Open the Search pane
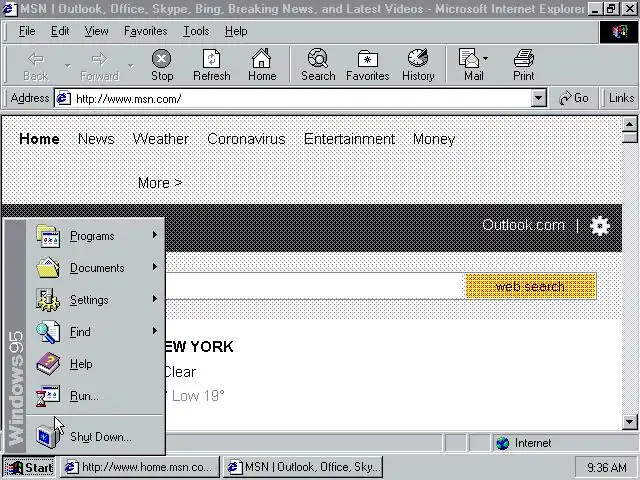The width and height of the screenshot is (640, 480). [318, 66]
